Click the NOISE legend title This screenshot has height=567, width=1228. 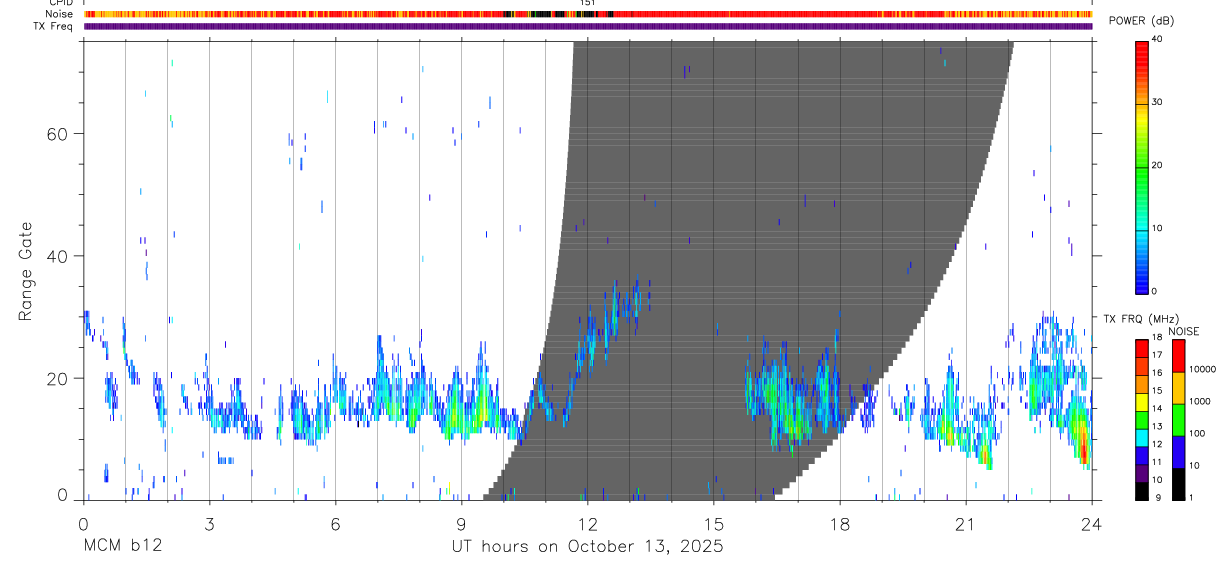[1184, 331]
